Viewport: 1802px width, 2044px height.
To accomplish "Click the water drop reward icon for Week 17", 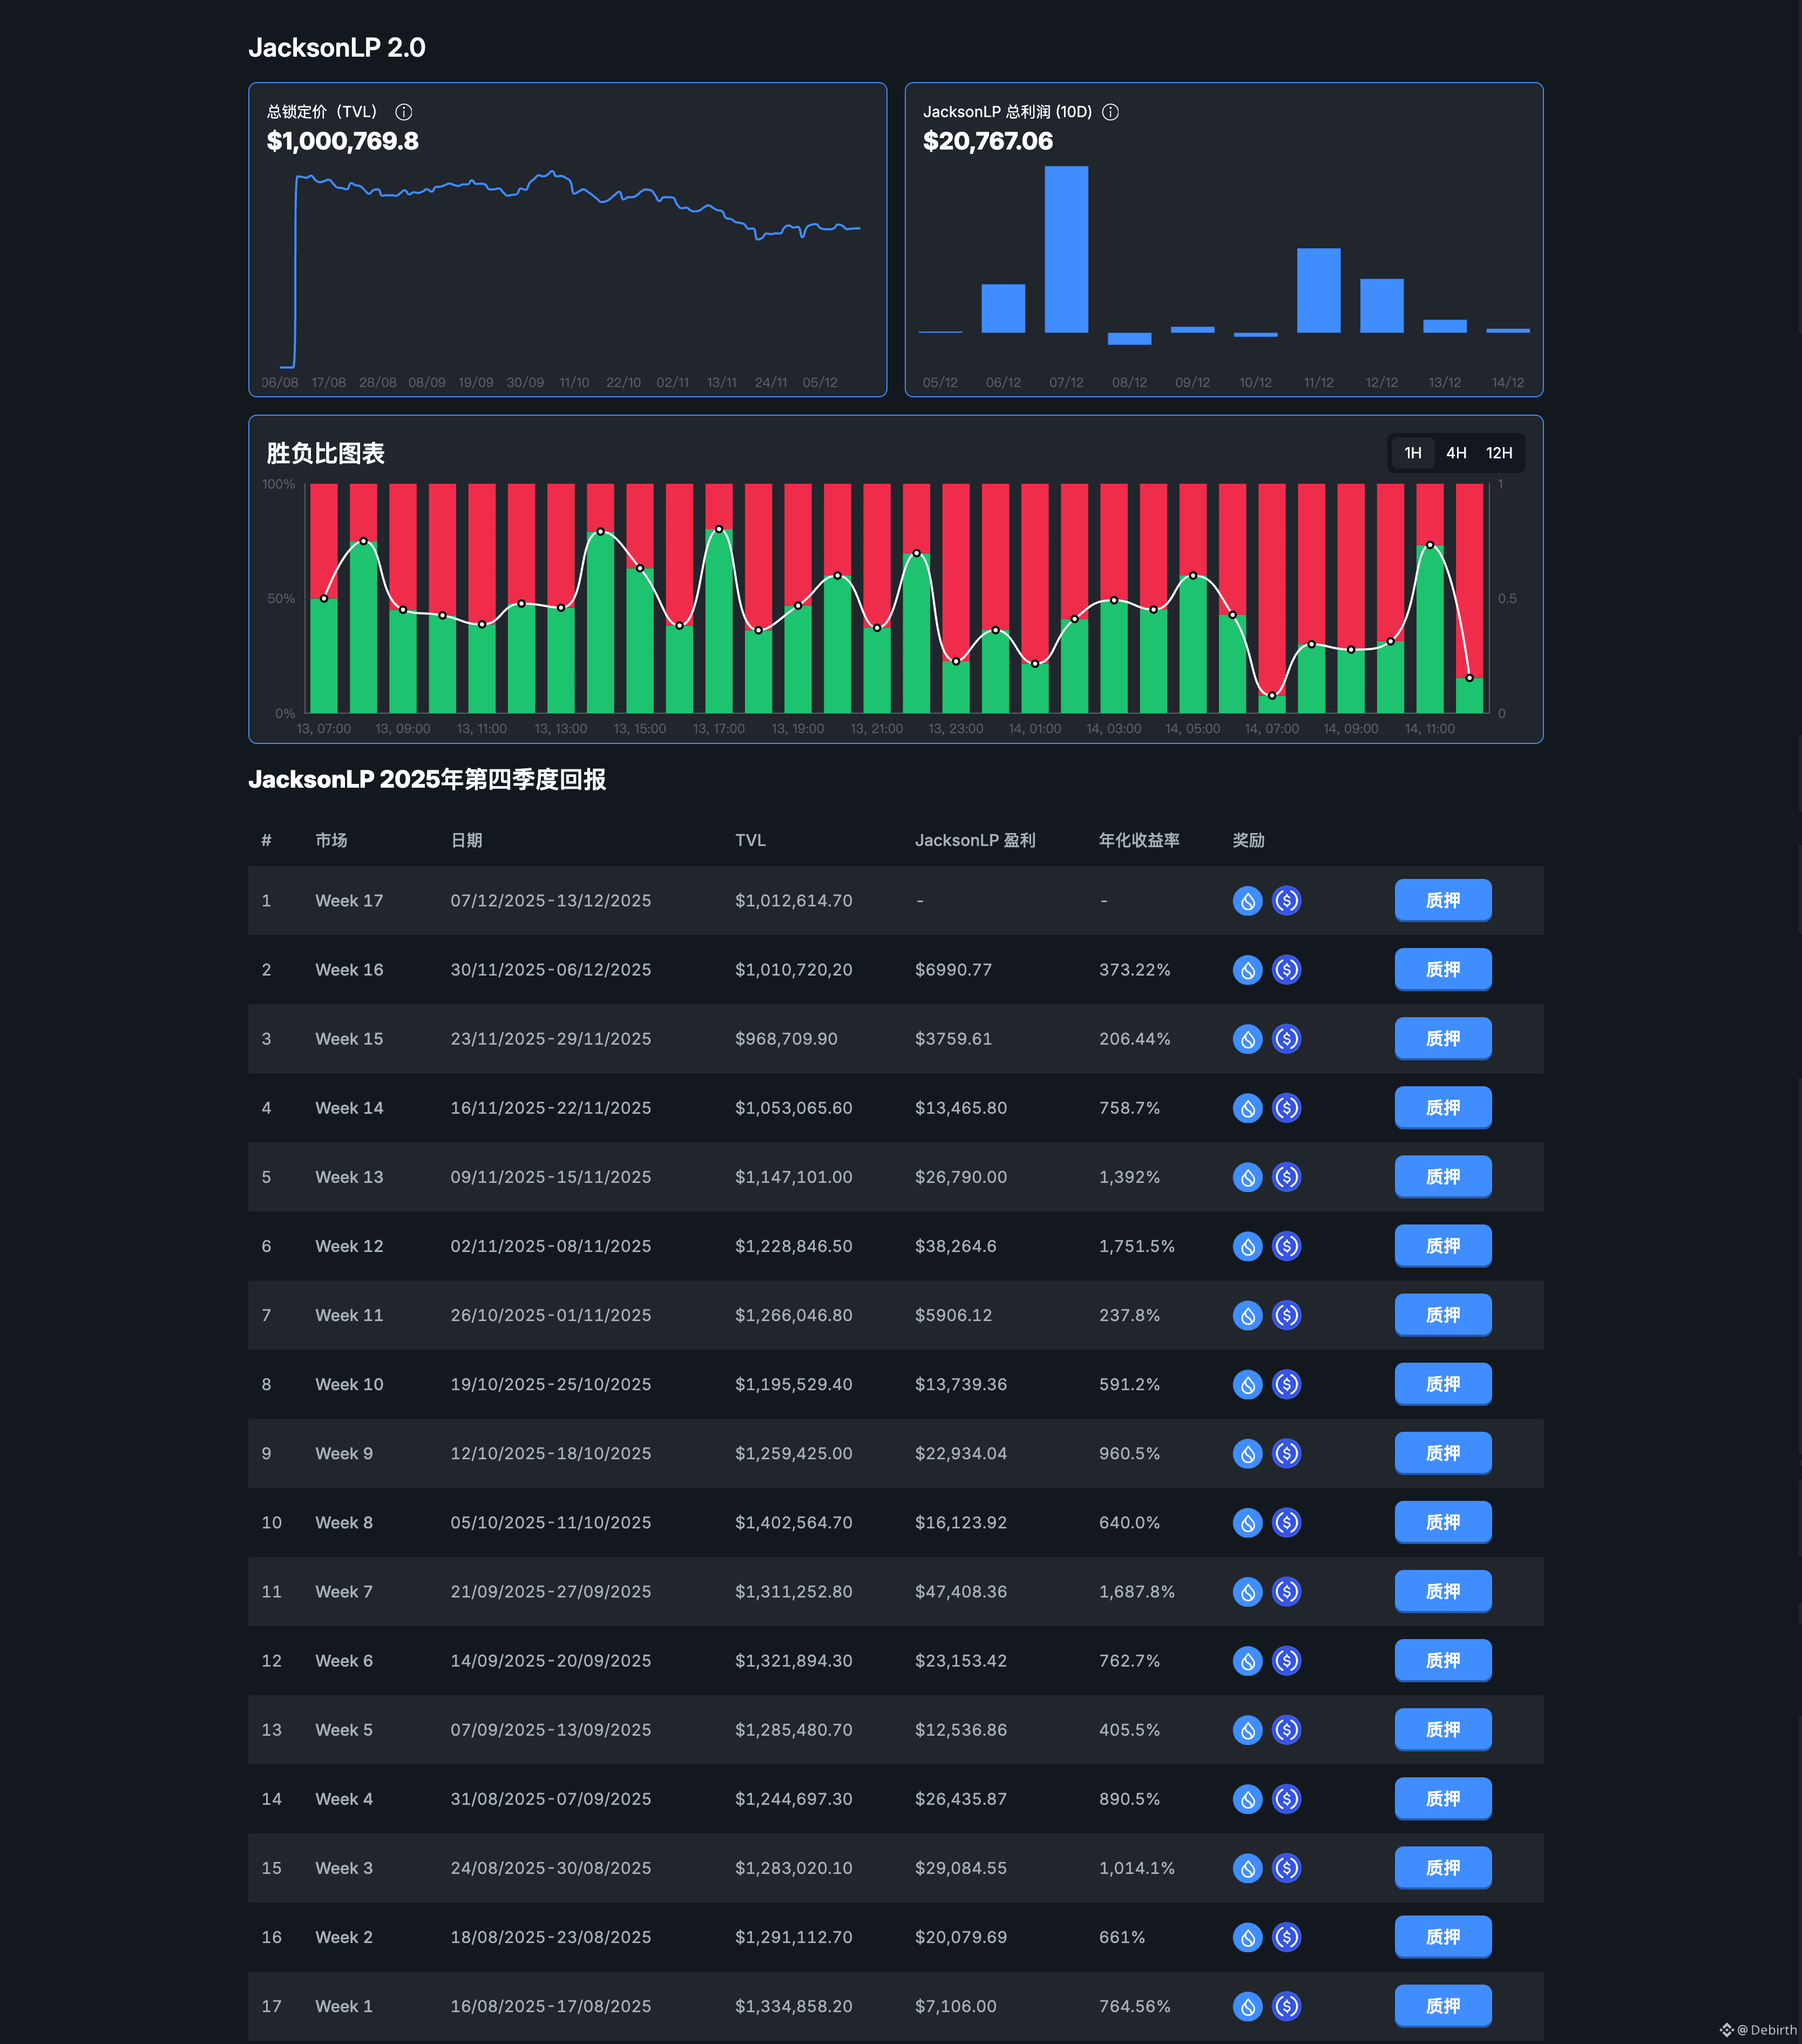I will (1247, 901).
